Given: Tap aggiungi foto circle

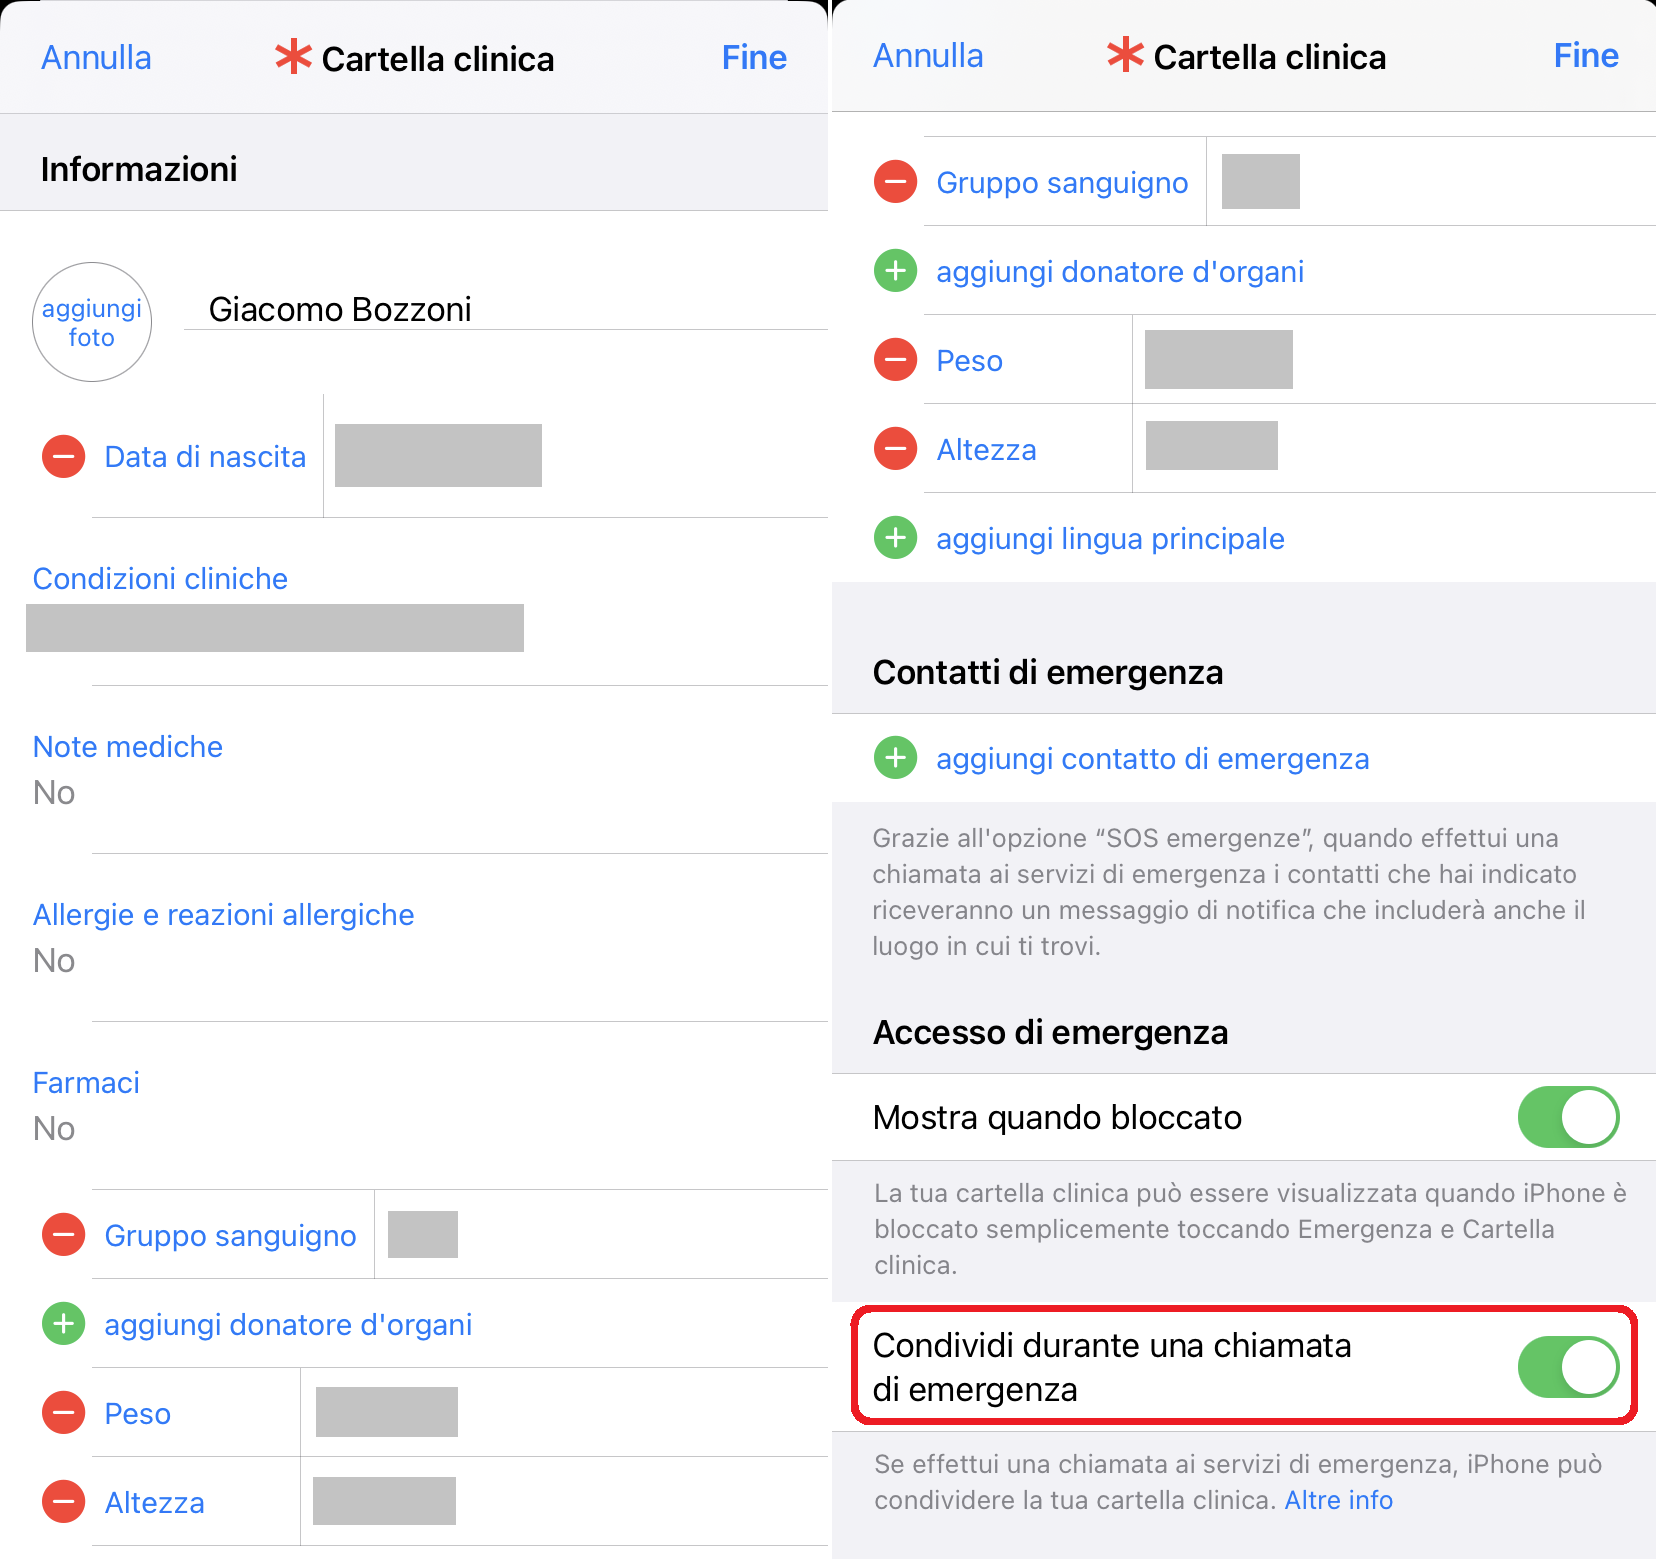Looking at the screenshot, I should 92,322.
